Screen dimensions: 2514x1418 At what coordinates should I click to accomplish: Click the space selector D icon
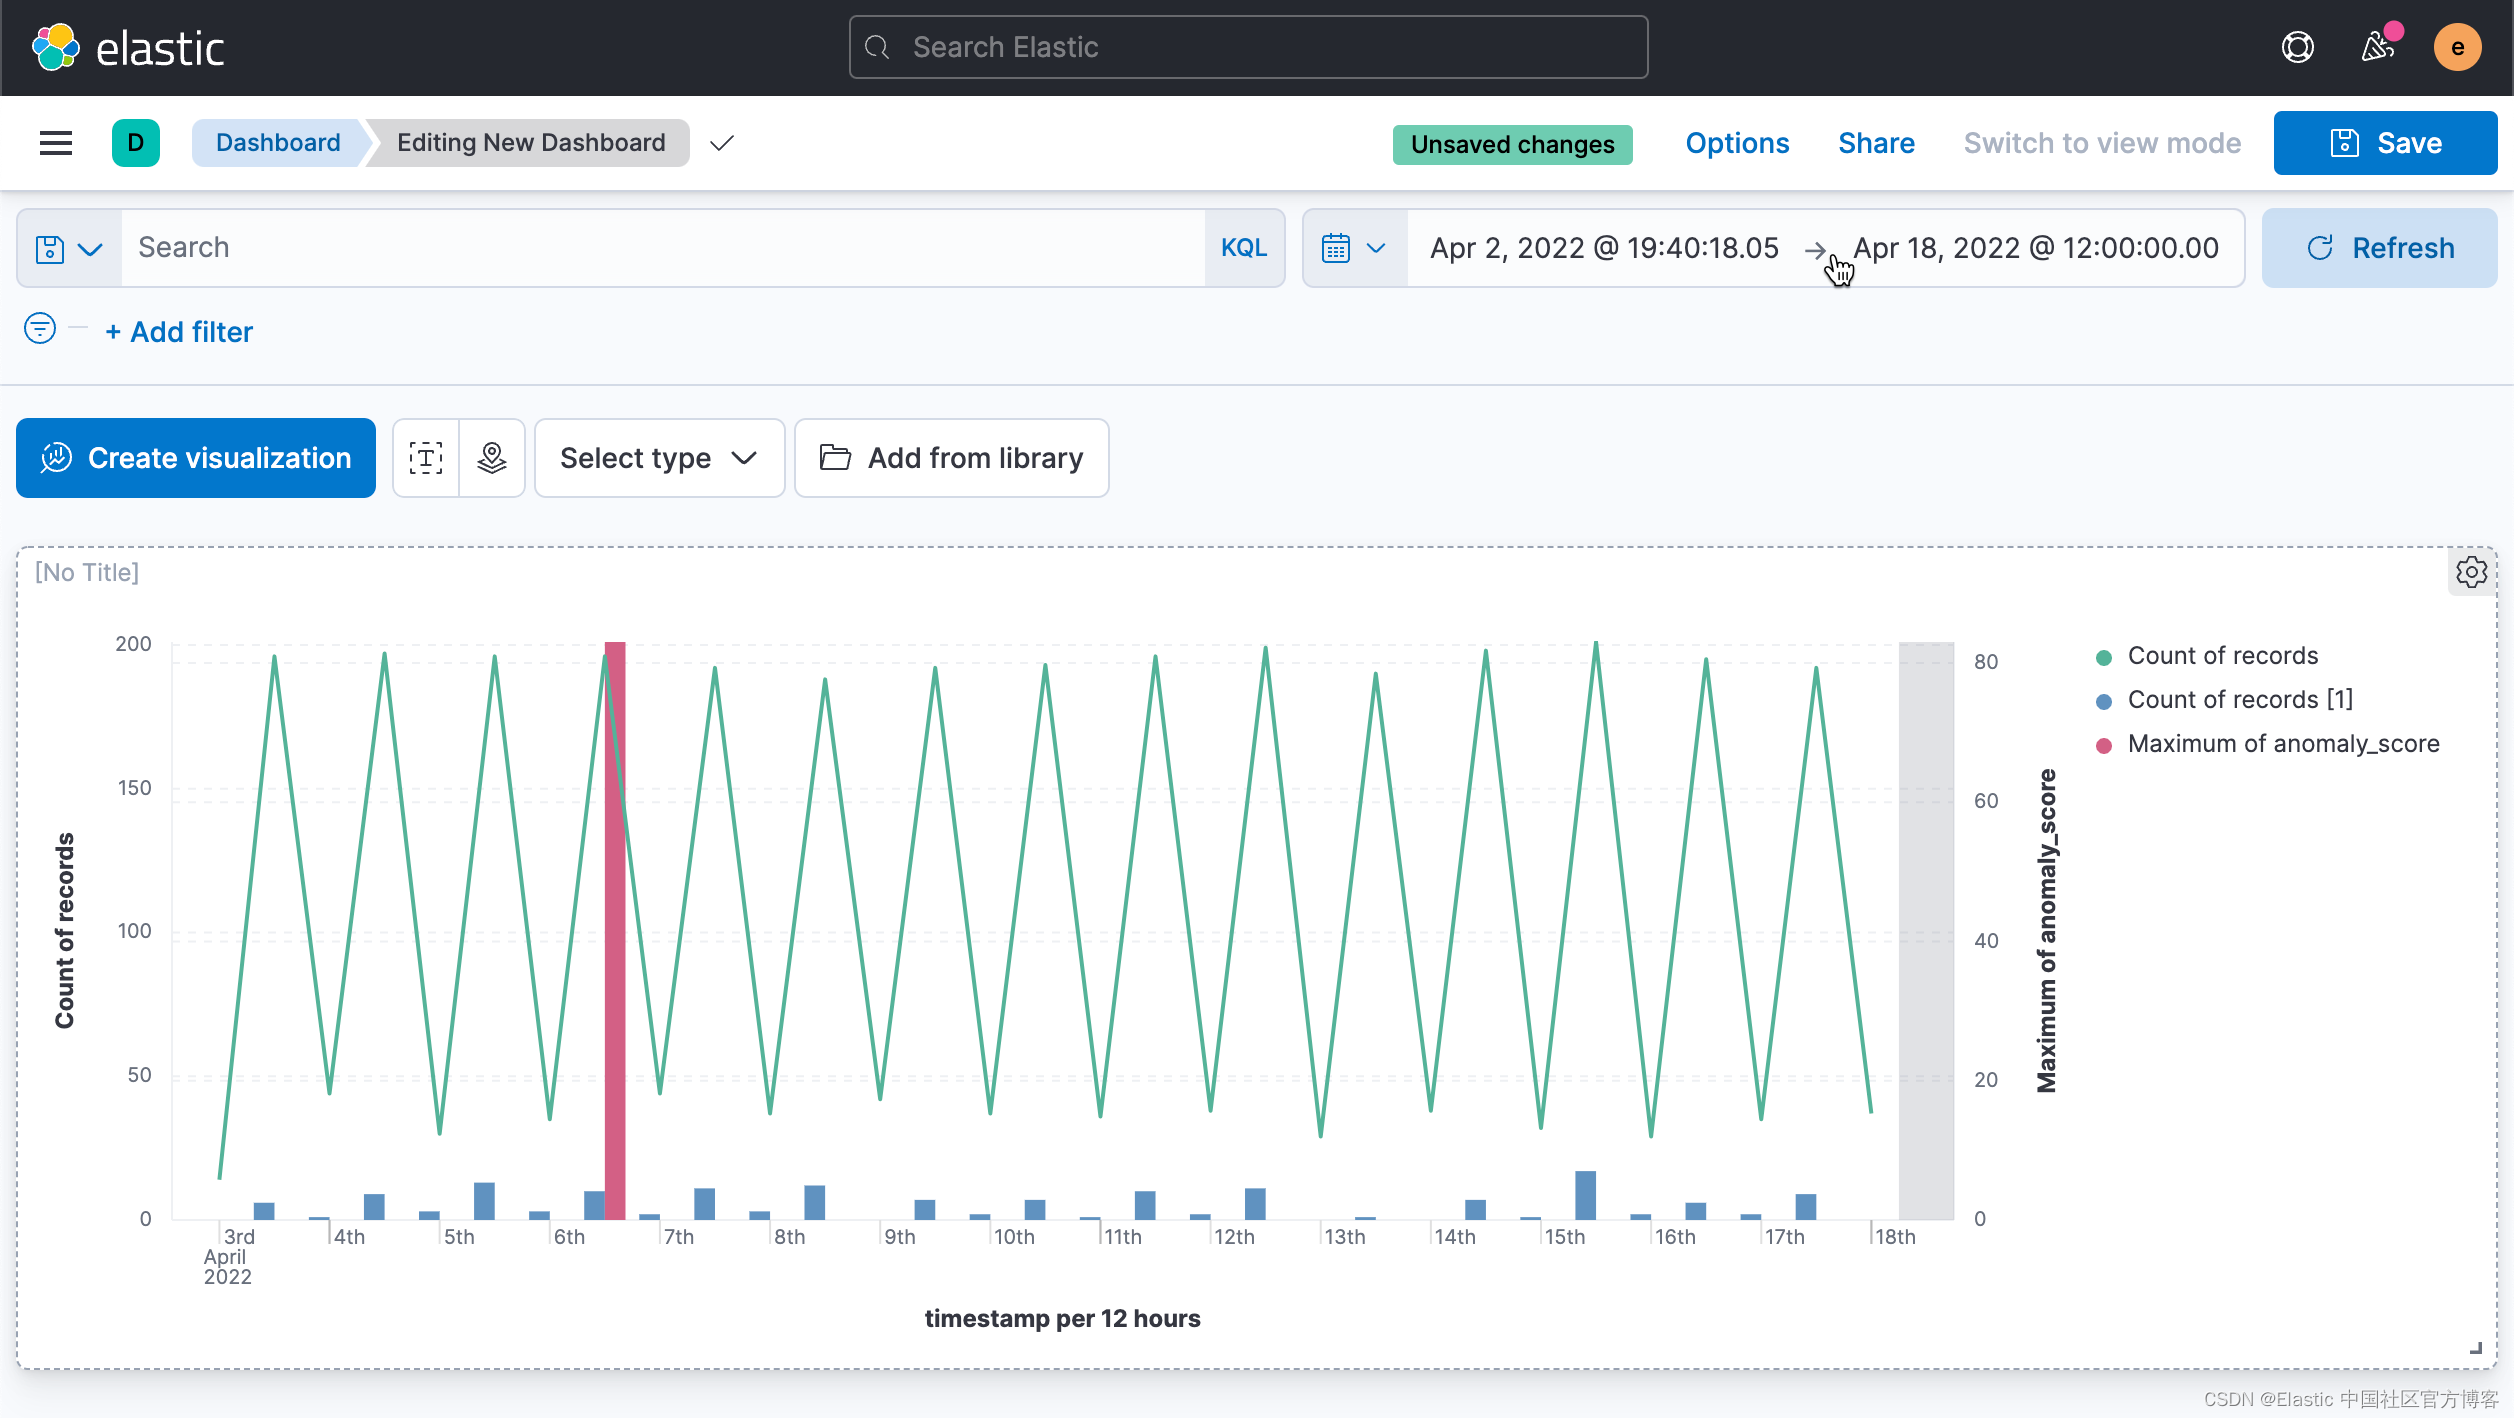pyautogui.click(x=136, y=143)
